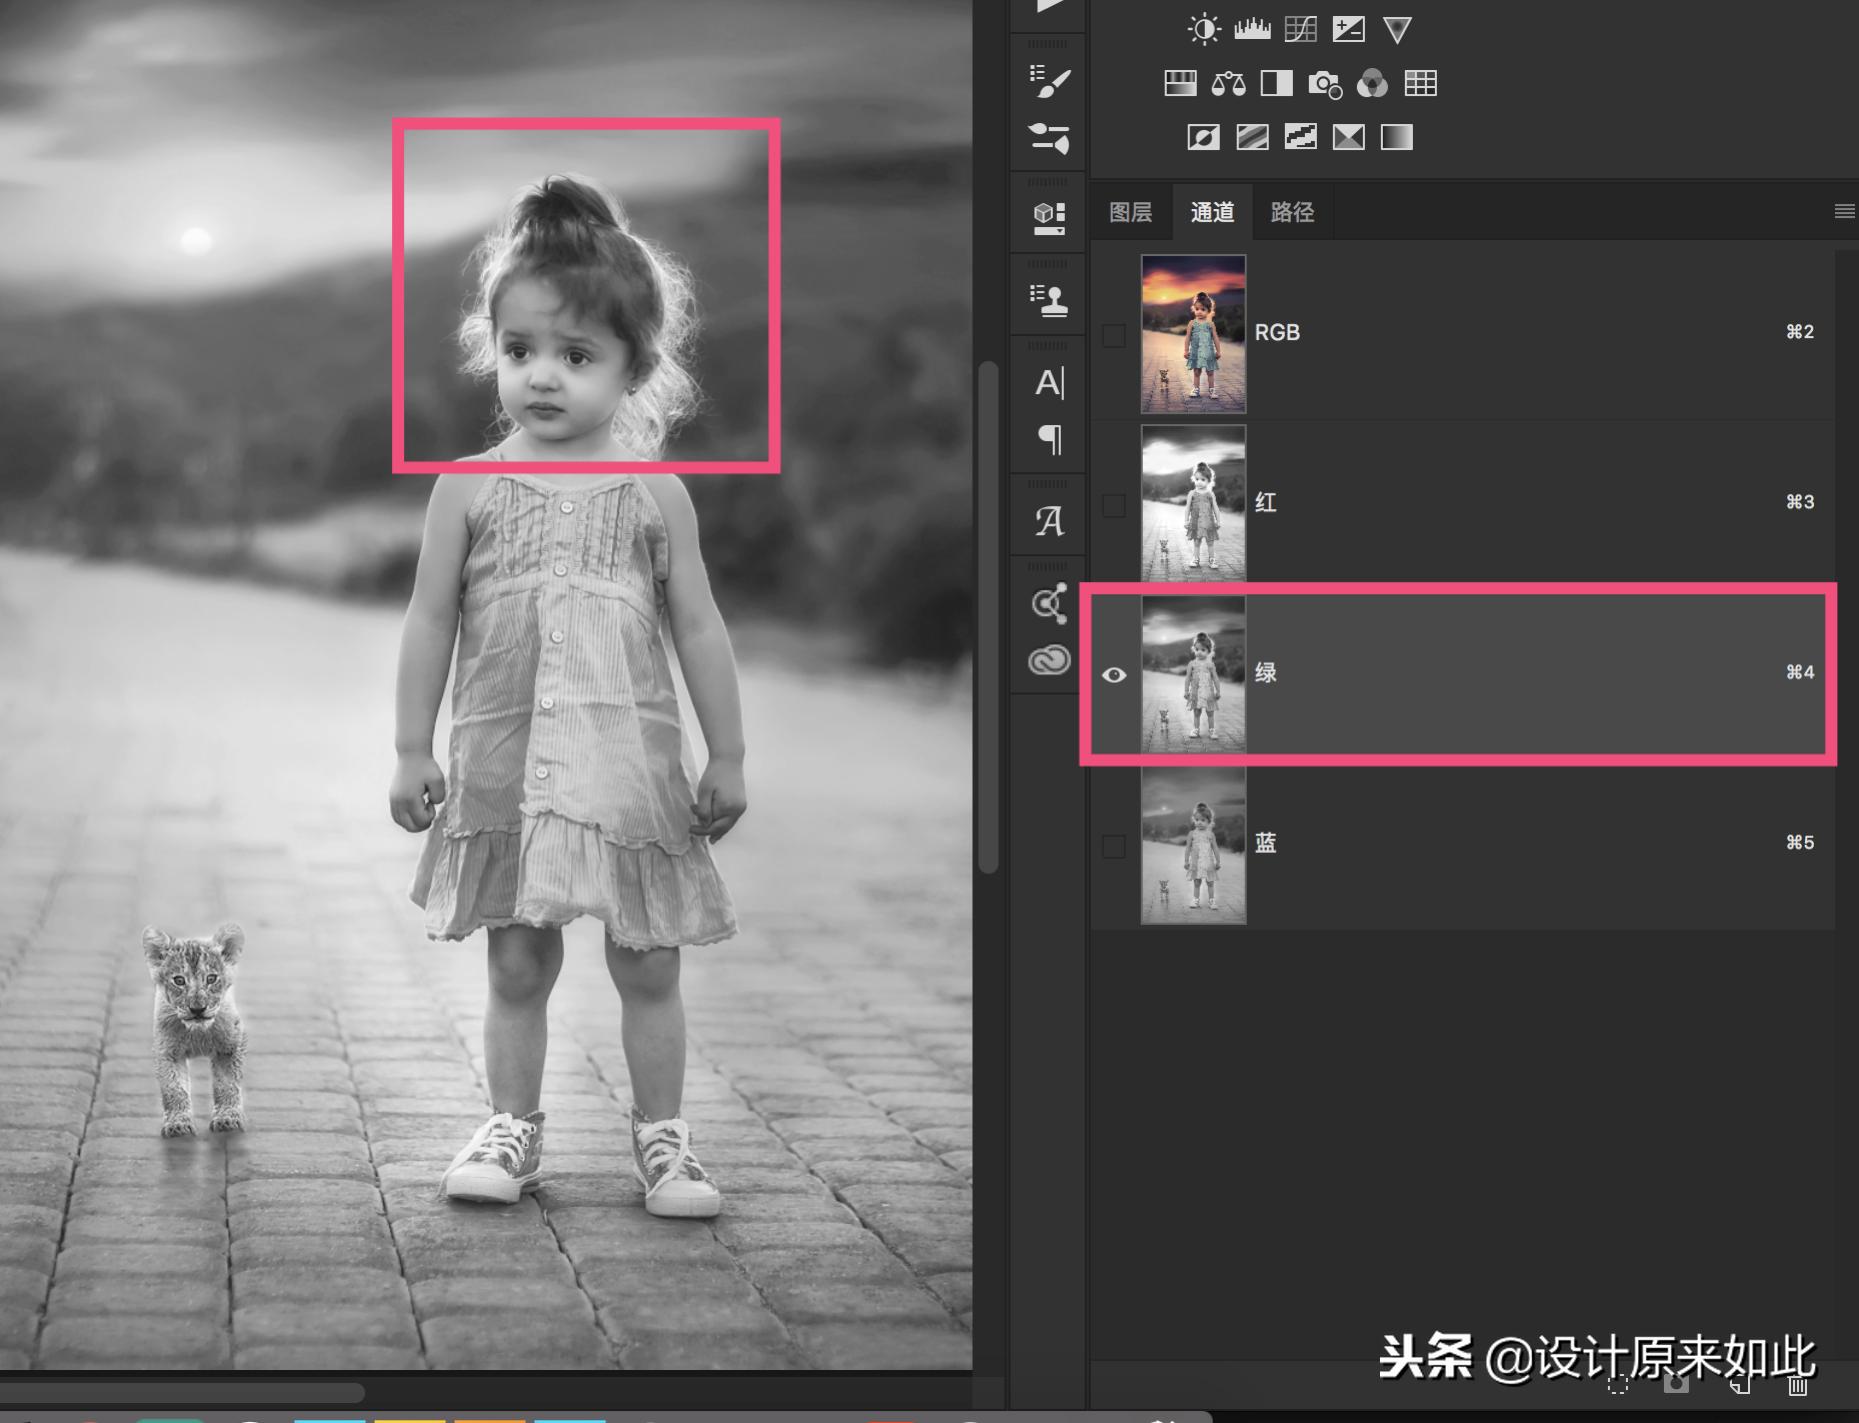Click the RGB channel name
1859x1423 pixels.
[x=1277, y=332]
